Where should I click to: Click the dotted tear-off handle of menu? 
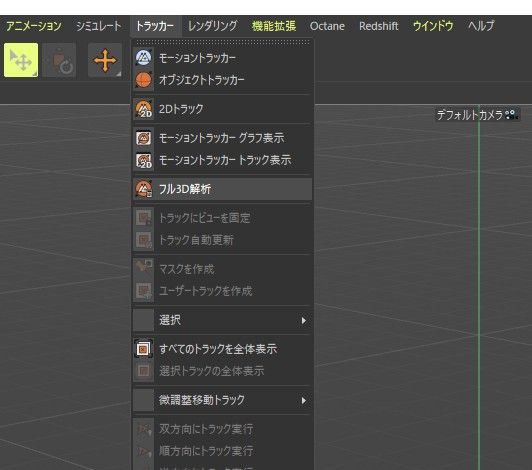click(223, 42)
